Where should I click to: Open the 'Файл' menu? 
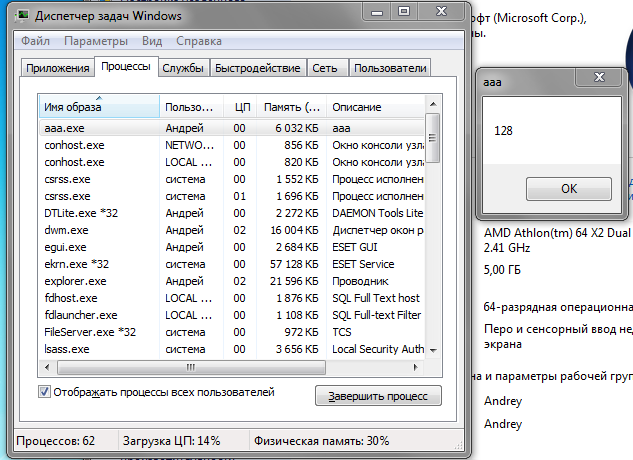(x=35, y=41)
